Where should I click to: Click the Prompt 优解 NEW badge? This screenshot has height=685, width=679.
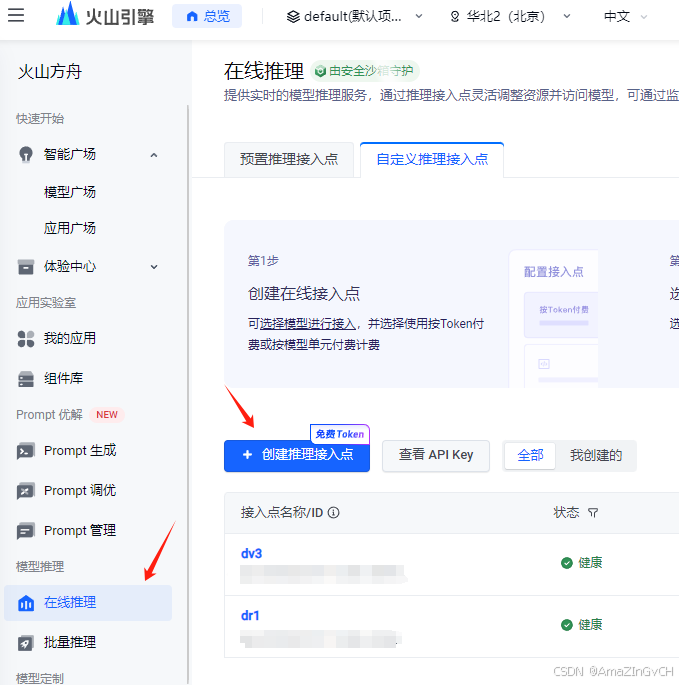[x=107, y=415]
